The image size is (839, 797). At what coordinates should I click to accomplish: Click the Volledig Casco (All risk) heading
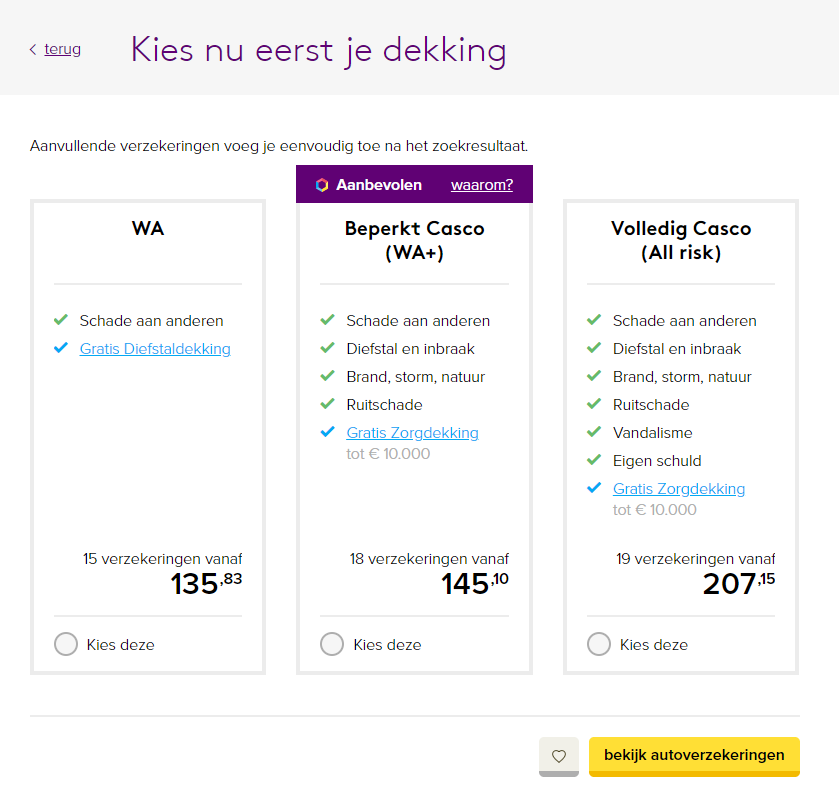(x=681, y=240)
